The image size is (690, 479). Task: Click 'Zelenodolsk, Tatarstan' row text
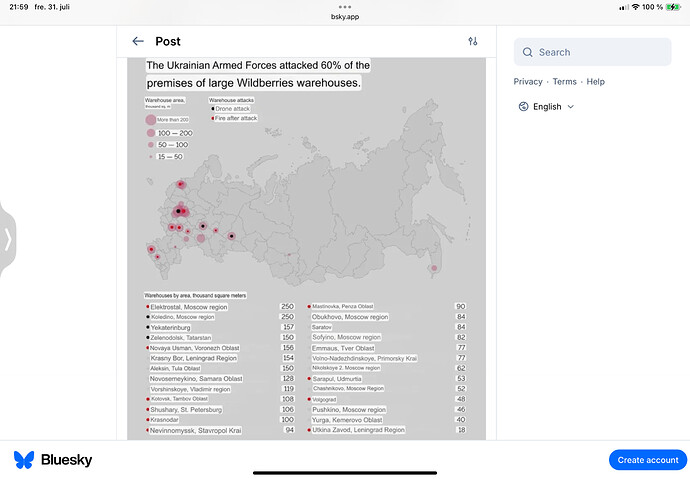[180, 338]
